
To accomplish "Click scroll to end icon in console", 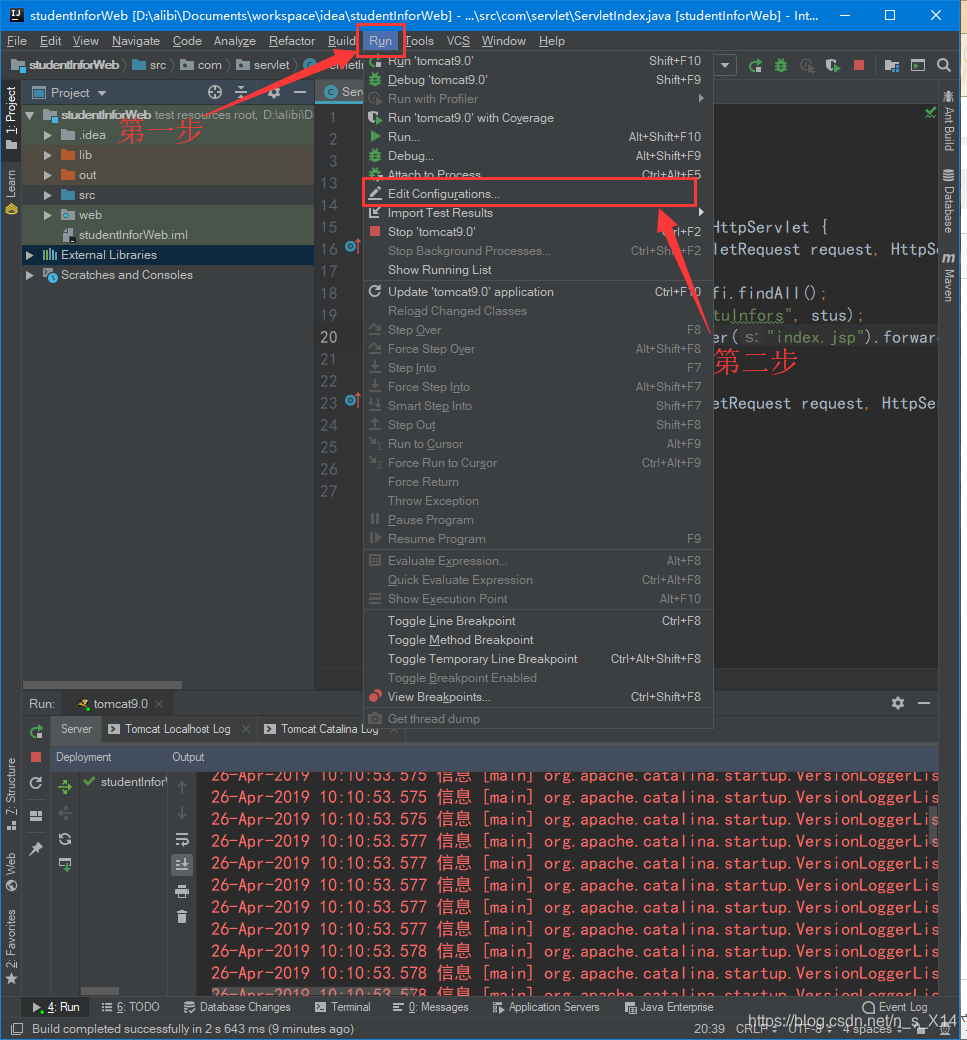I will click(182, 864).
